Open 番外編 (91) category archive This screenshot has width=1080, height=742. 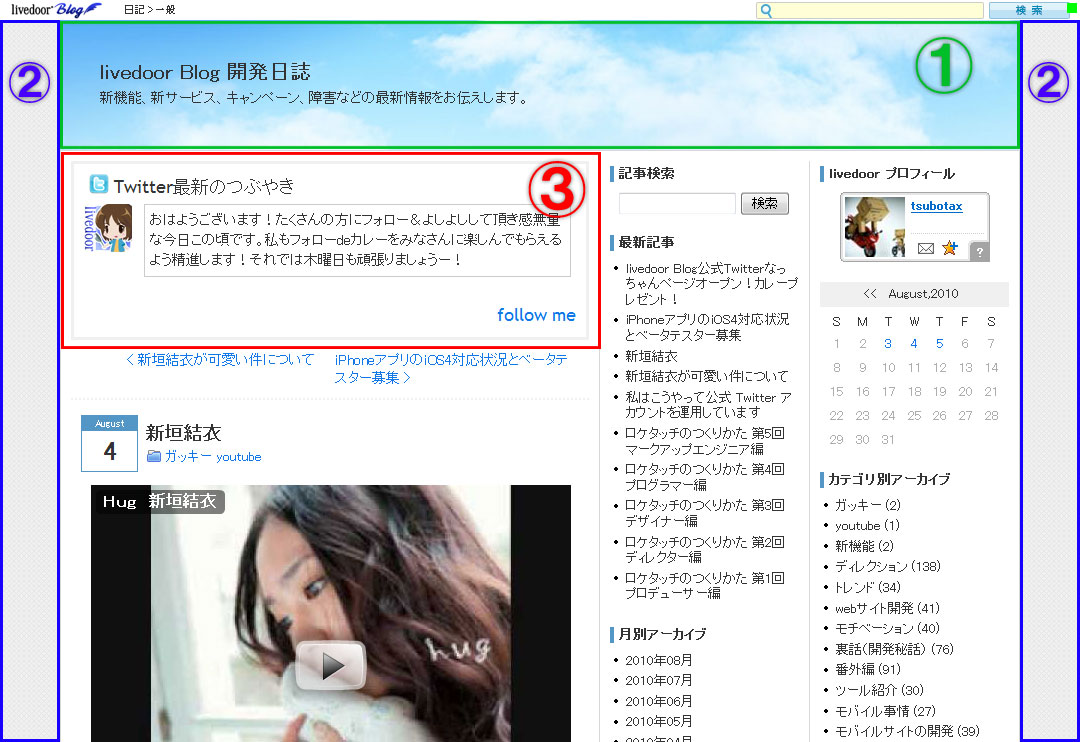point(867,669)
